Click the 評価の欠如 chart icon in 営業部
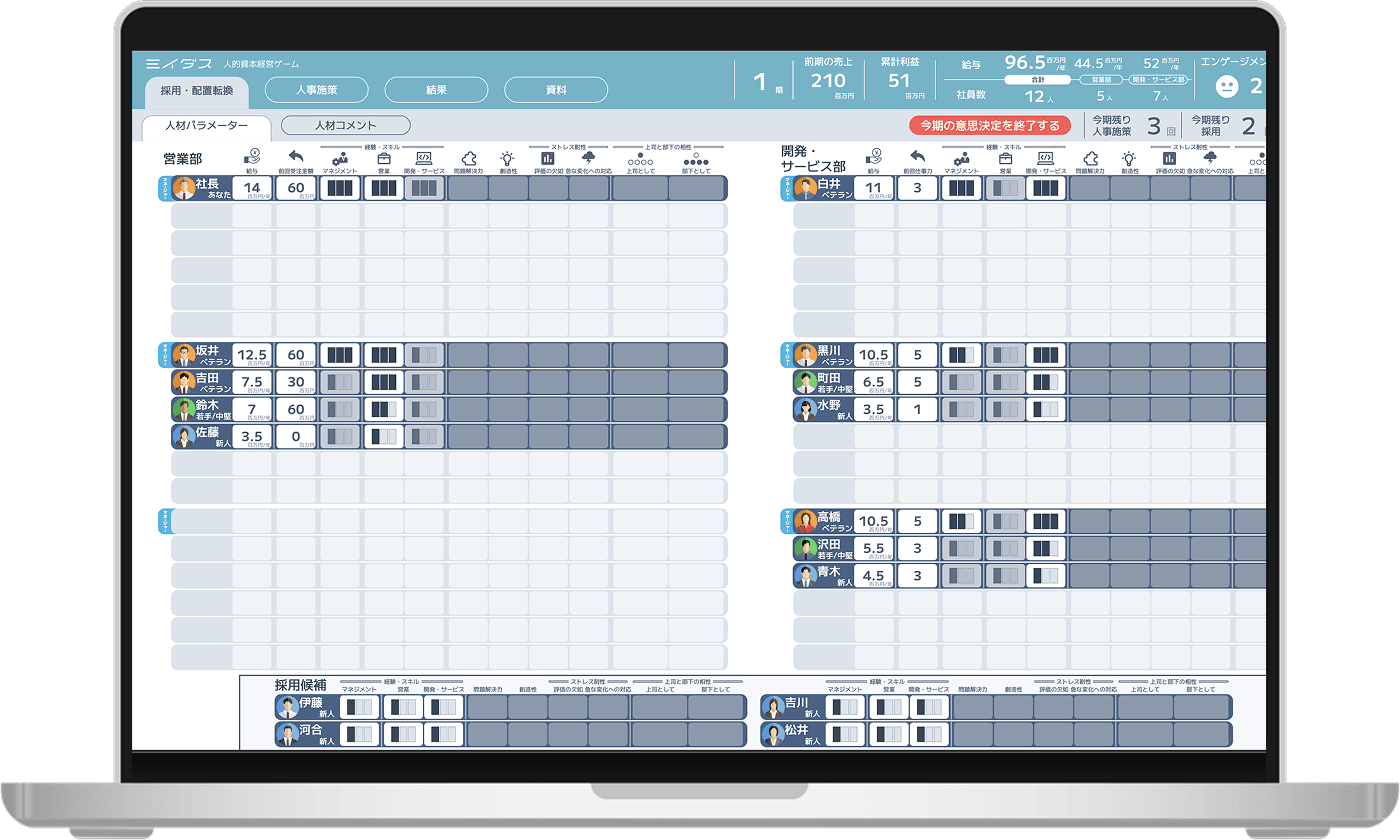The image size is (1400, 840). point(547,157)
